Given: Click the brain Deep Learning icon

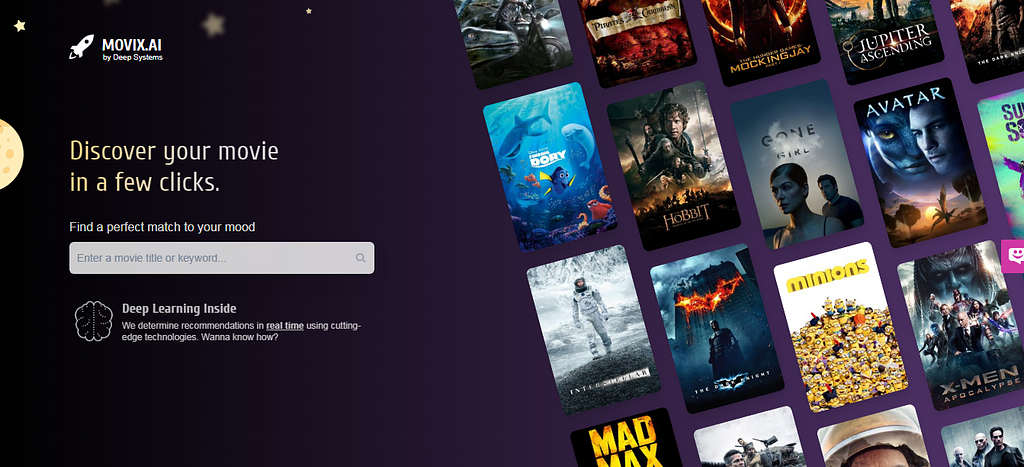Looking at the screenshot, I should [93, 321].
